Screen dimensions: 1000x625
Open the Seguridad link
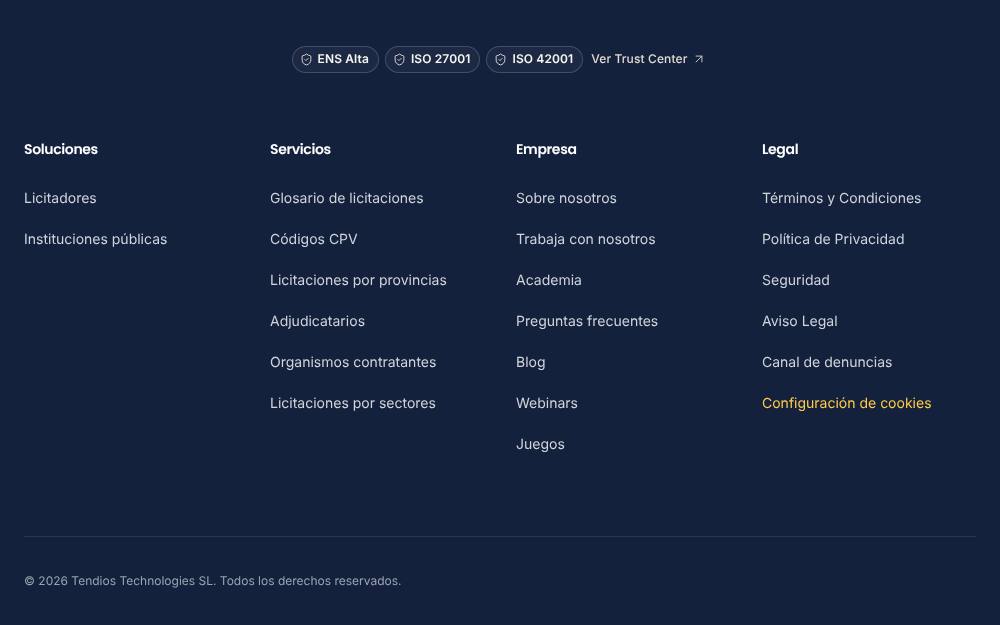(x=796, y=281)
